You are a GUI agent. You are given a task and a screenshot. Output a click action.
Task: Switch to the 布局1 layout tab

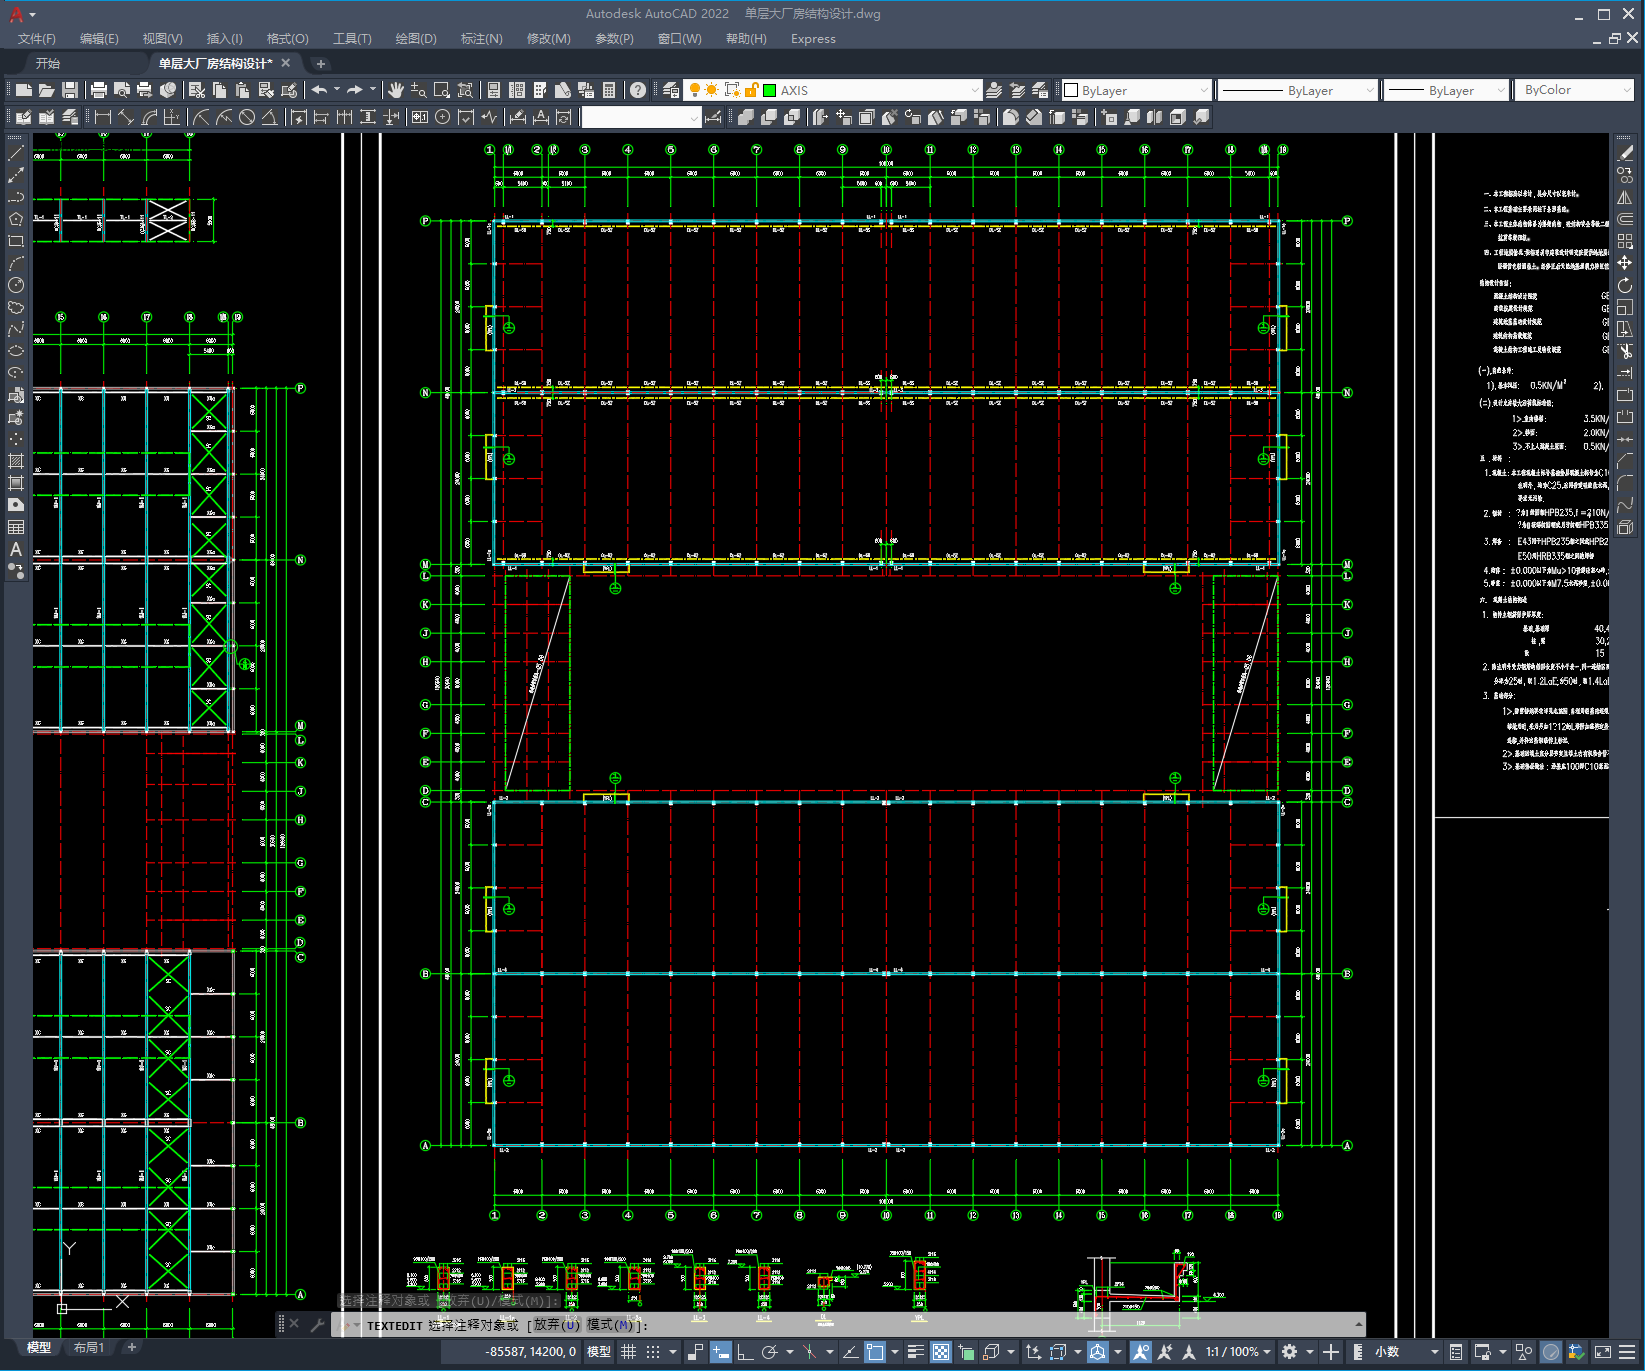coord(89,1347)
